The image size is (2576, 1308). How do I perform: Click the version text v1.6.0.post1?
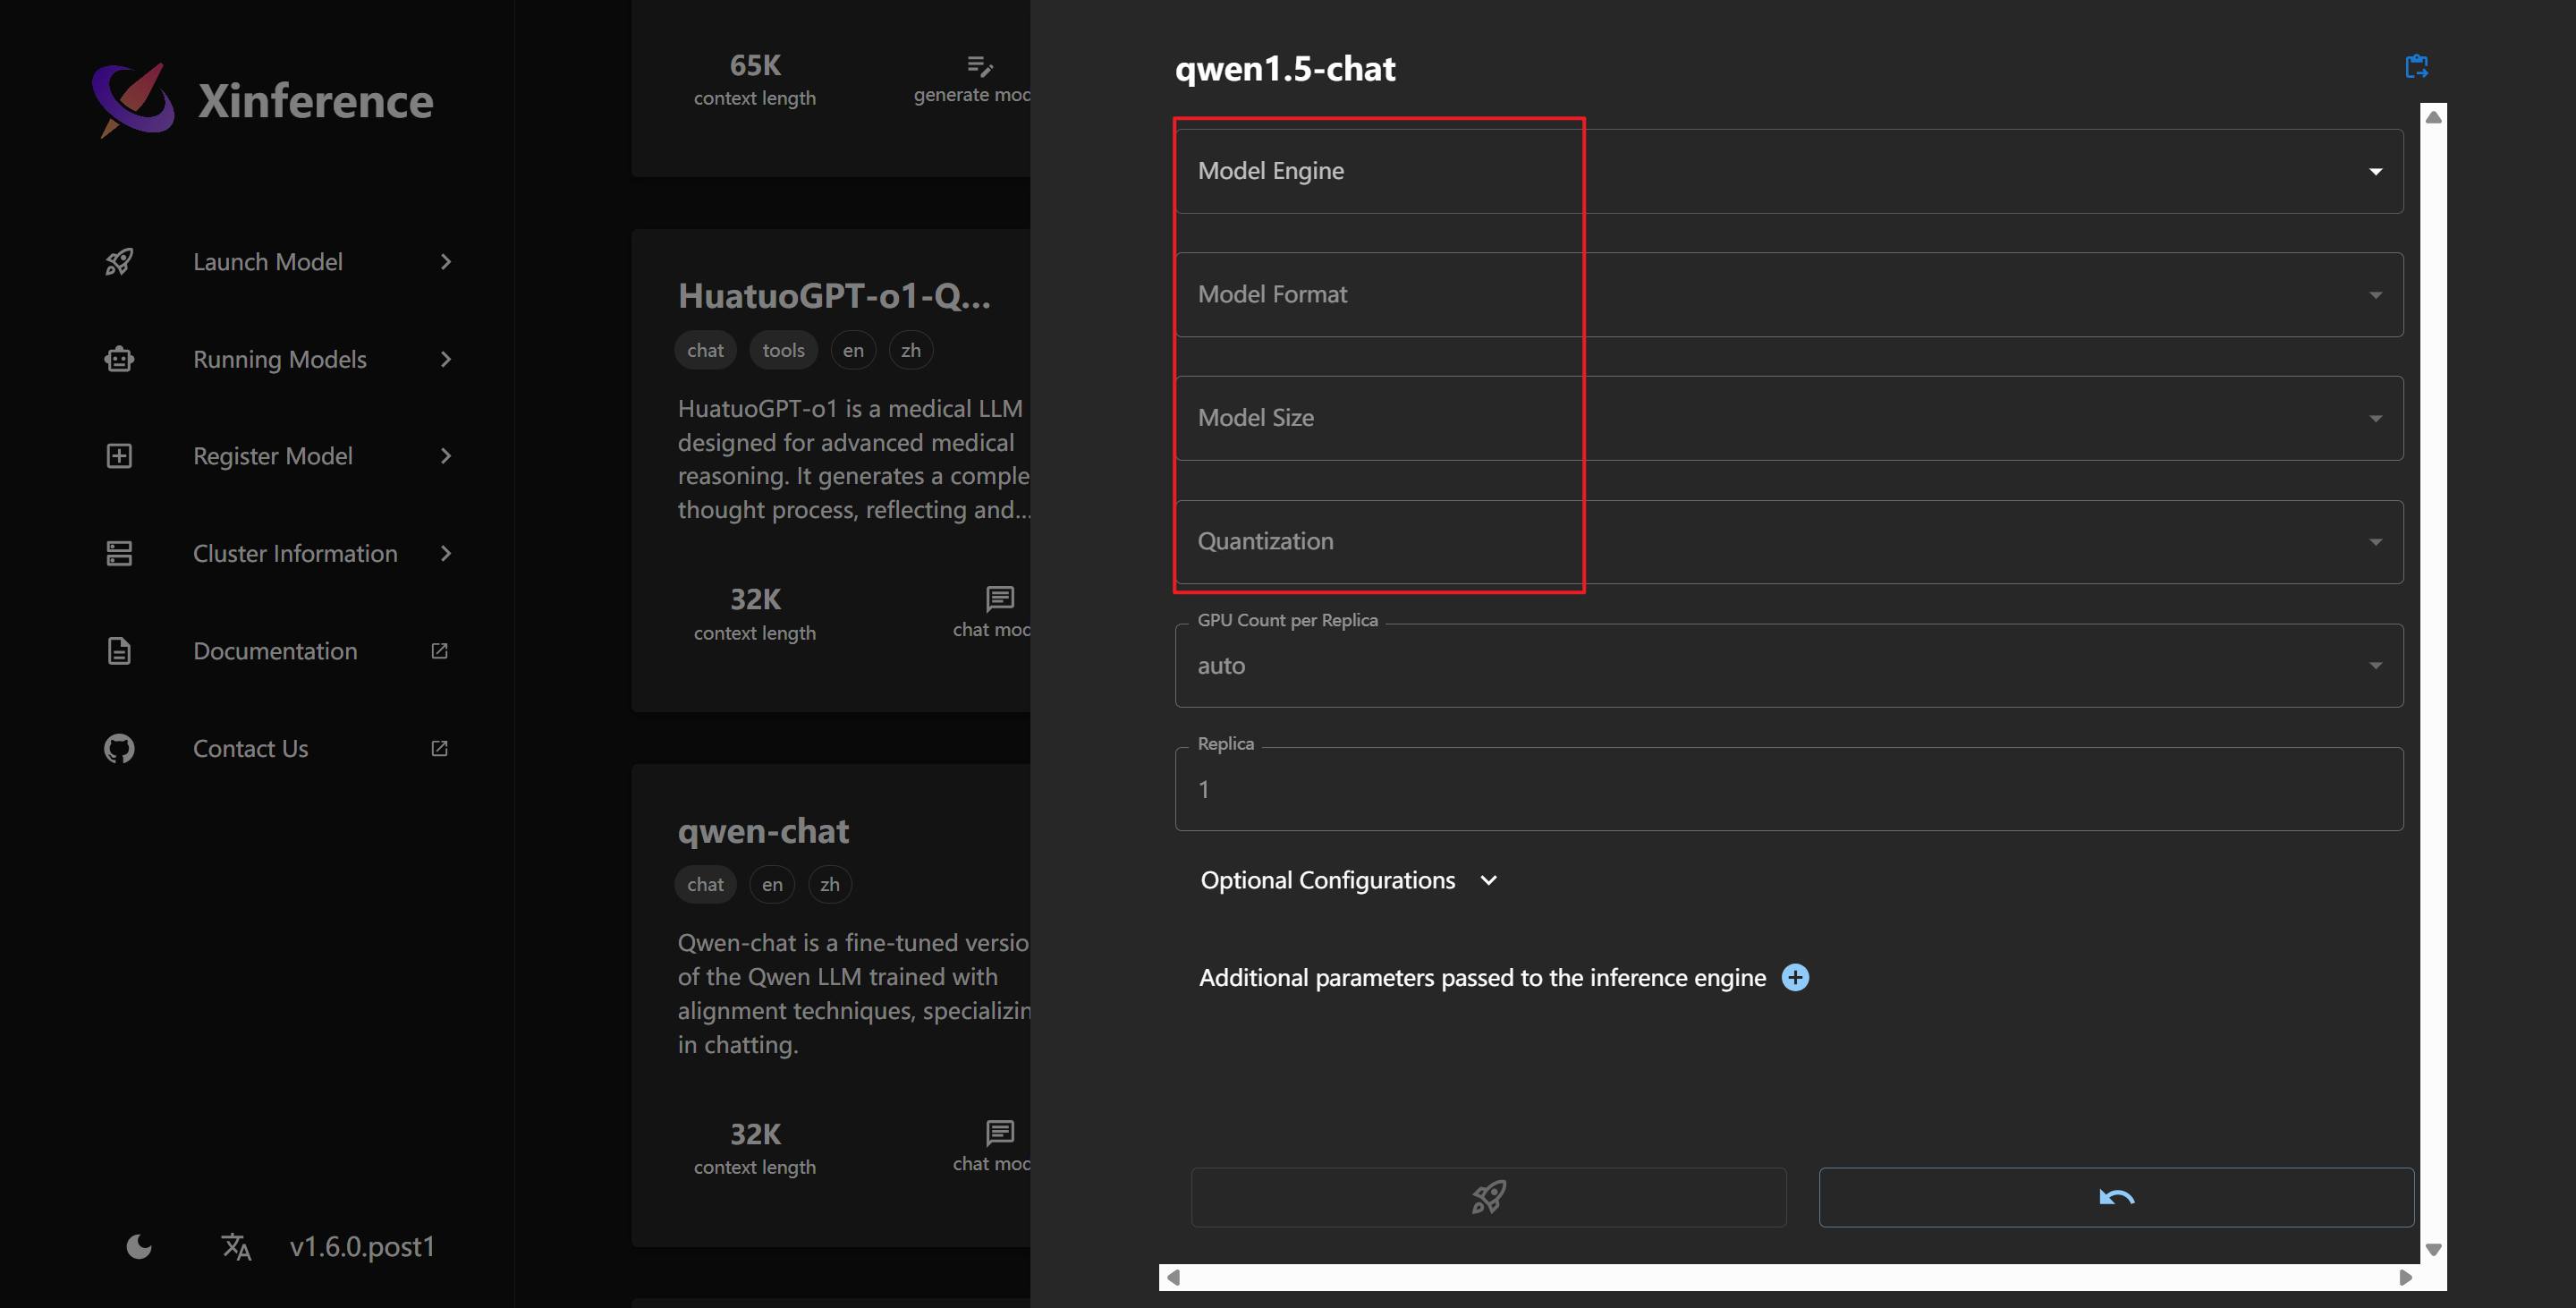click(x=362, y=1247)
